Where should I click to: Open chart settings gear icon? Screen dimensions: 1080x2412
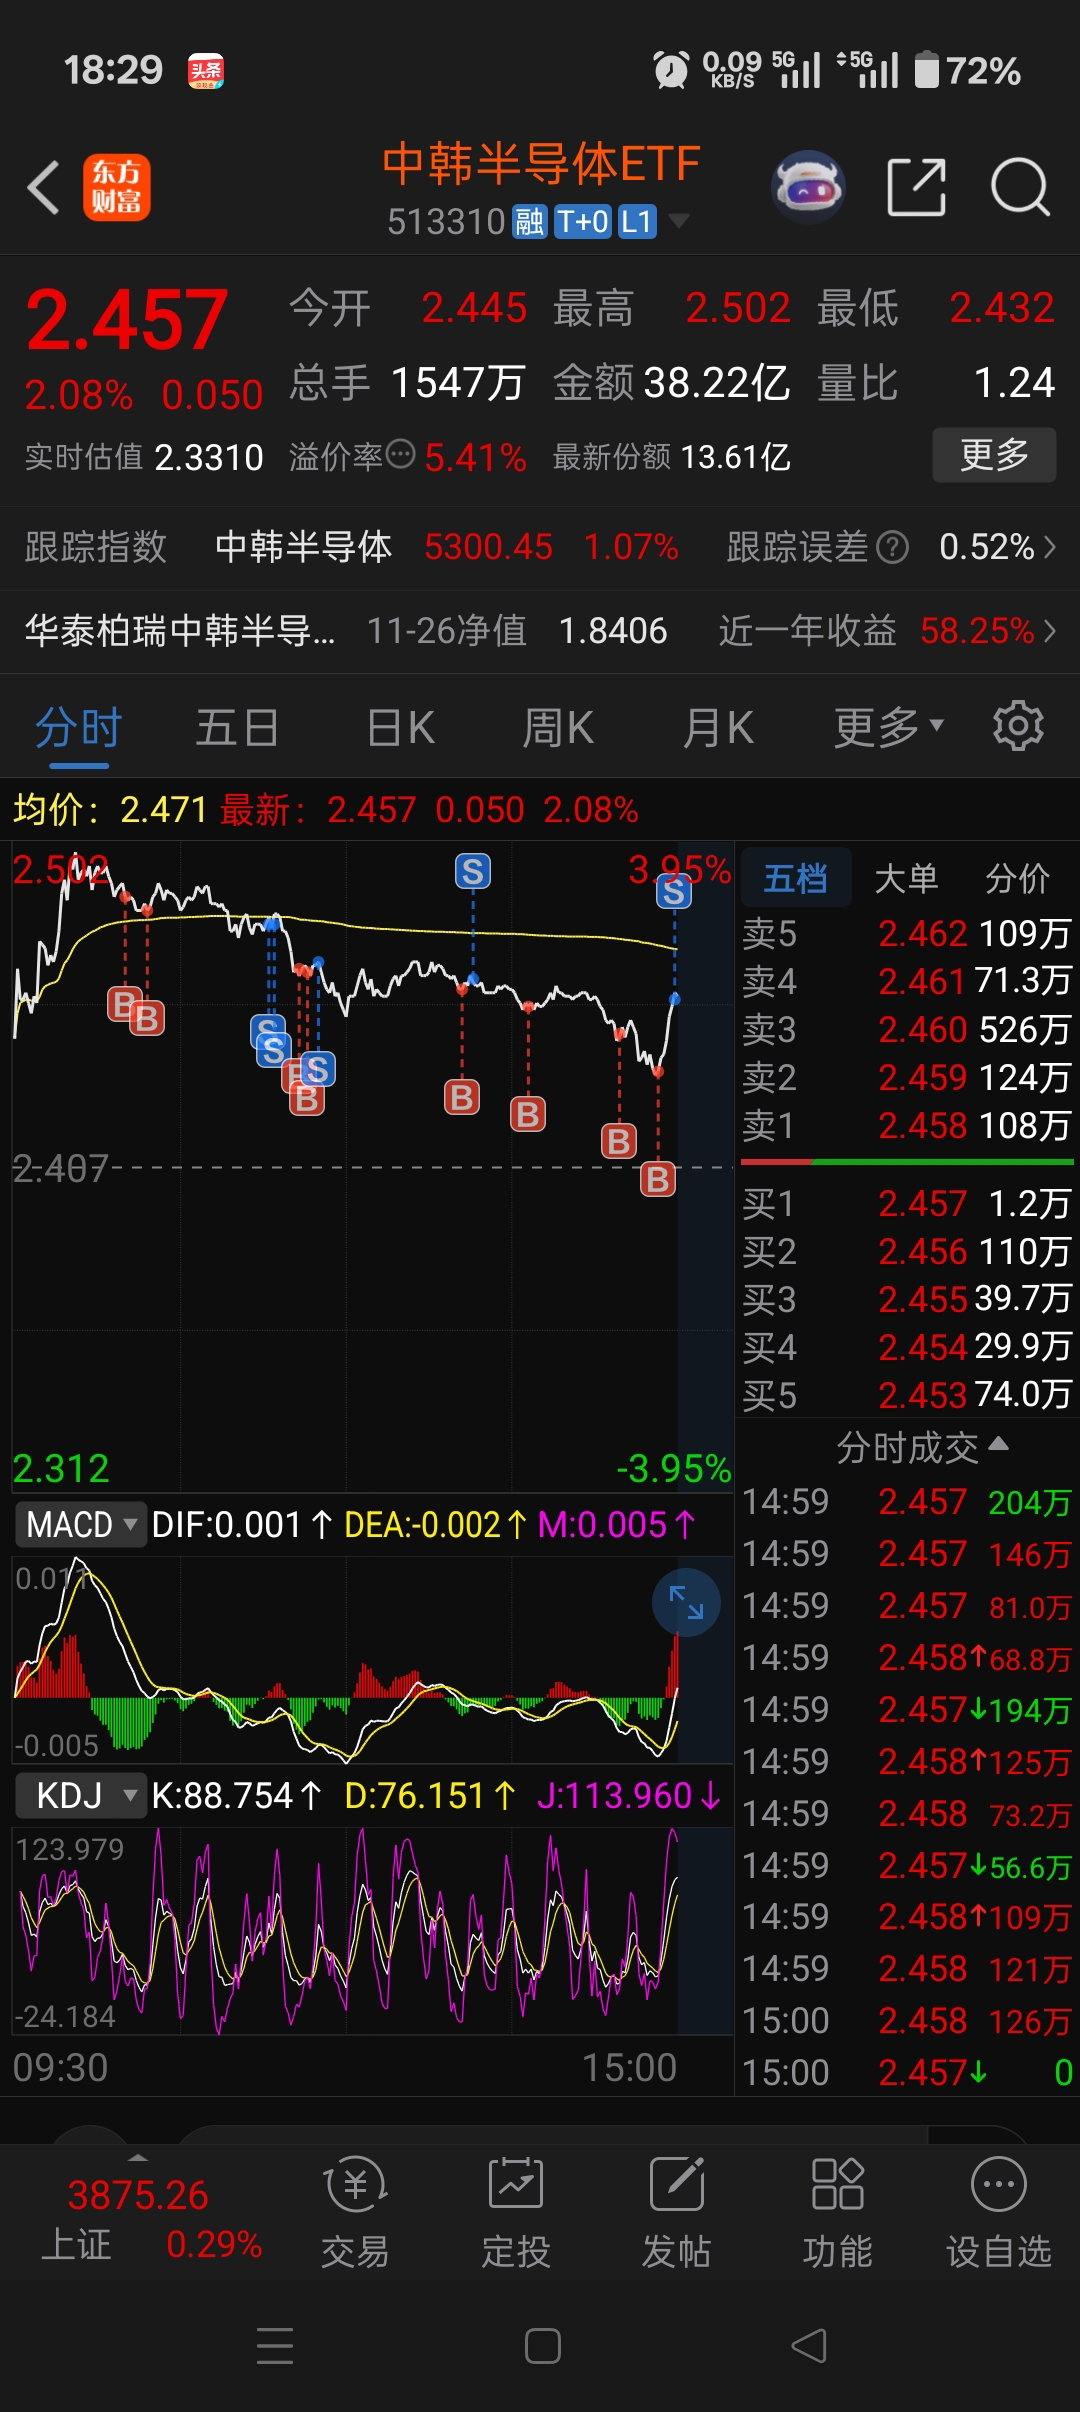pos(1018,726)
